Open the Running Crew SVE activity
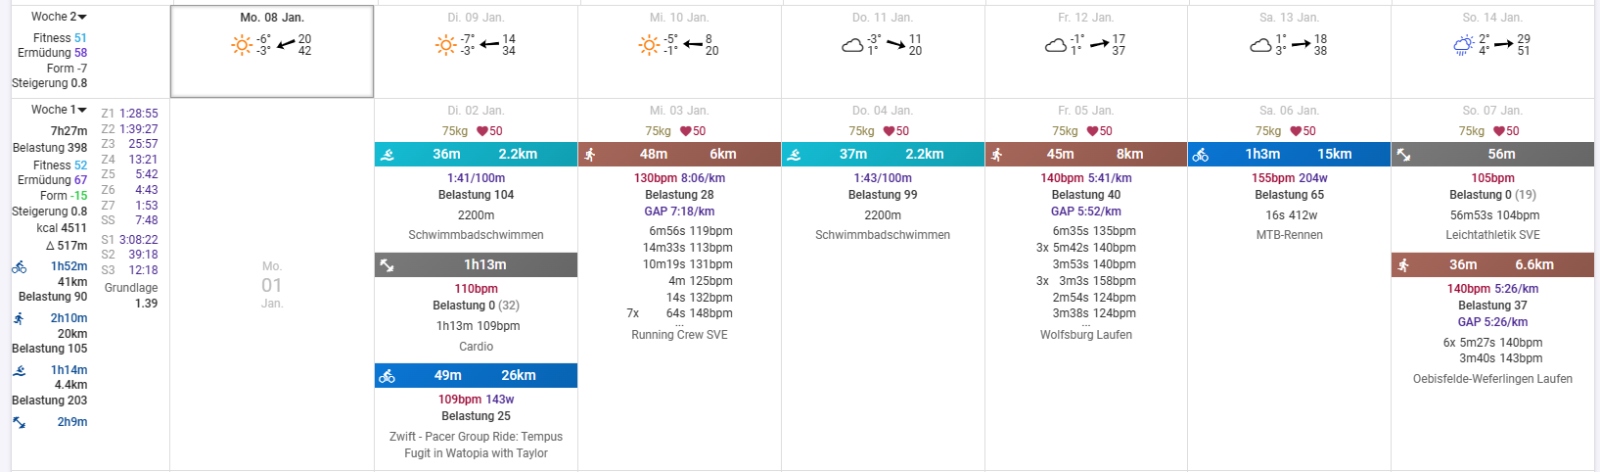 679,335
